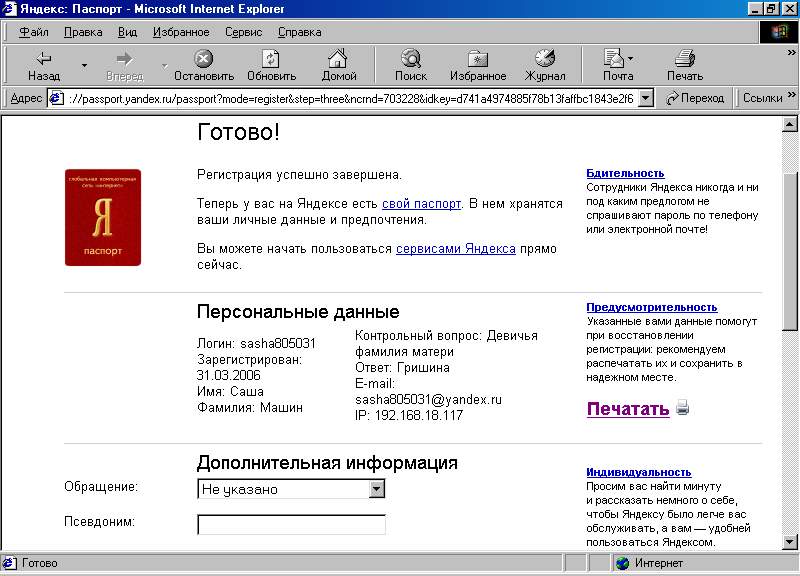Click the Дополнительная информация heading
The image size is (800, 576).
point(327,463)
